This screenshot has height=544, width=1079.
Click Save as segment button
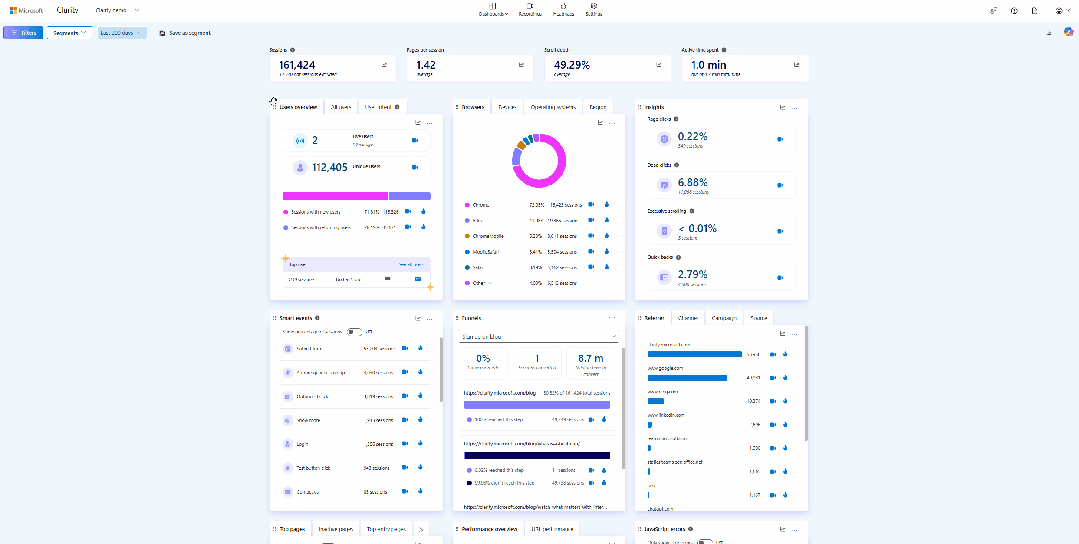[185, 33]
